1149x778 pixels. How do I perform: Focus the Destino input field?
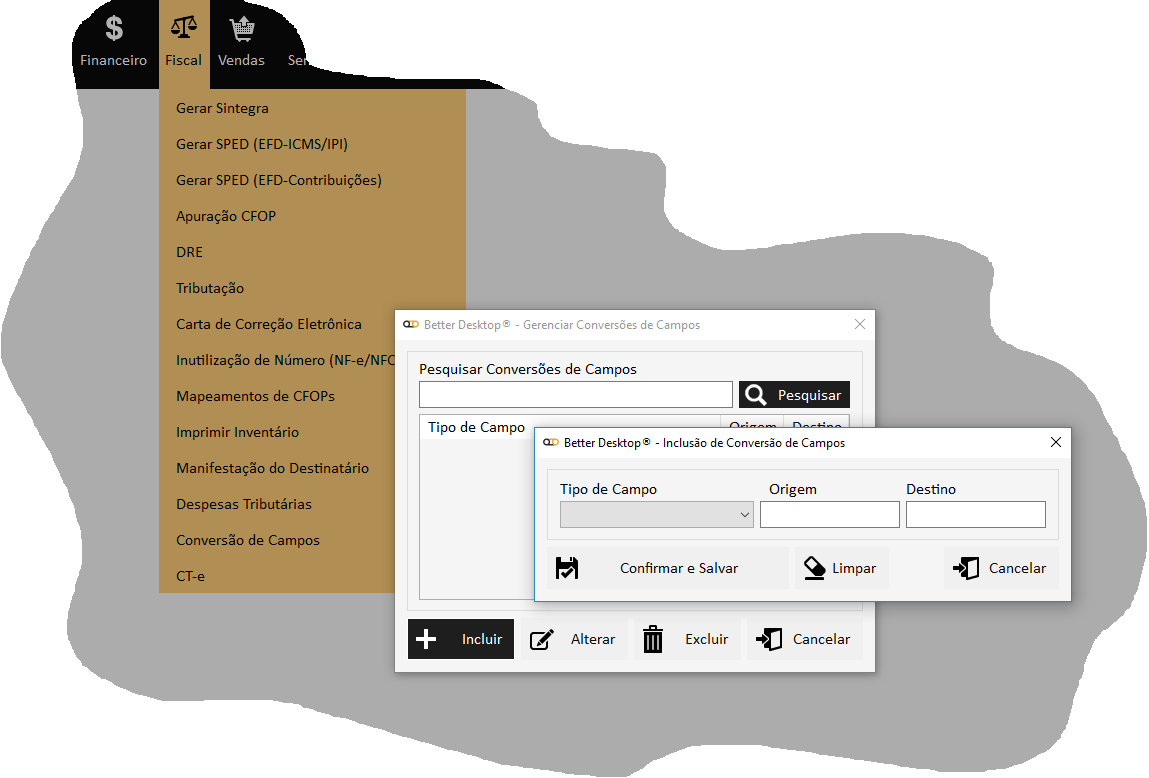(975, 514)
